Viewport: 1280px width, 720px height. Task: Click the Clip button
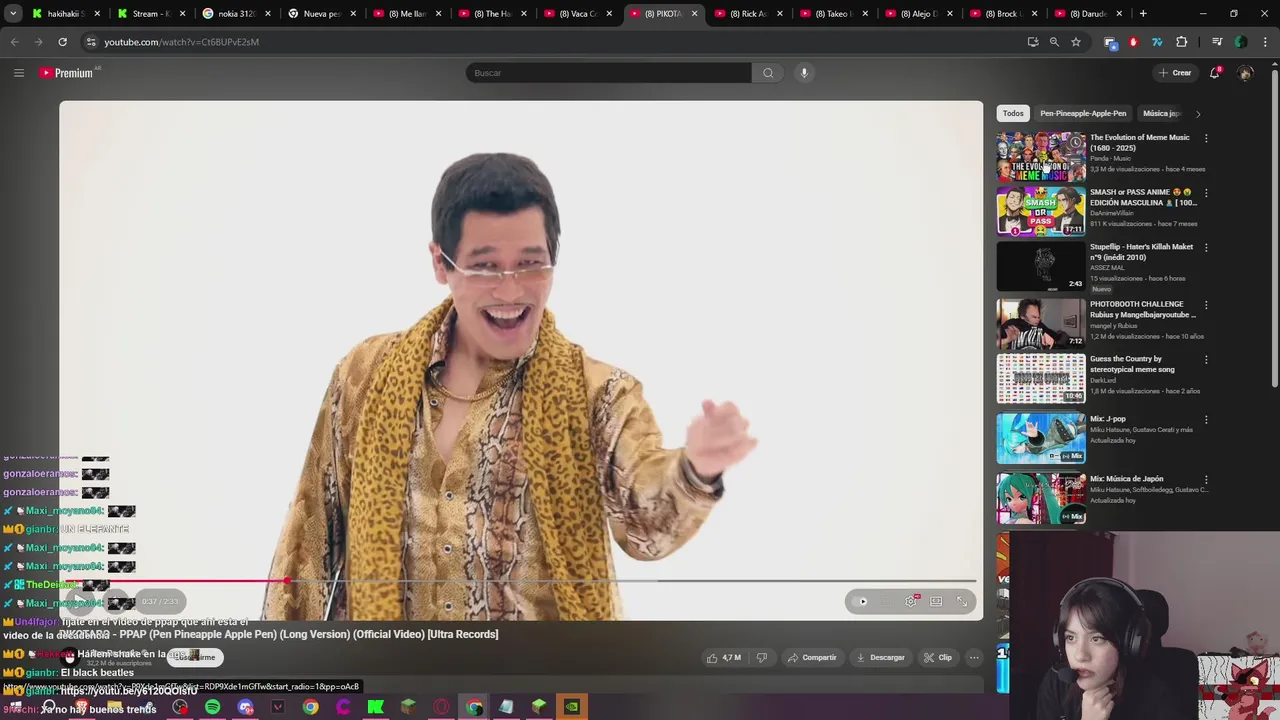click(x=938, y=657)
